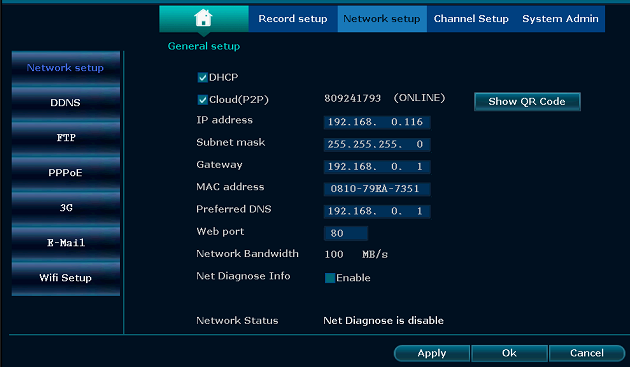630x367 pixels.
Task: Click the Web port input field
Action: 346,233
